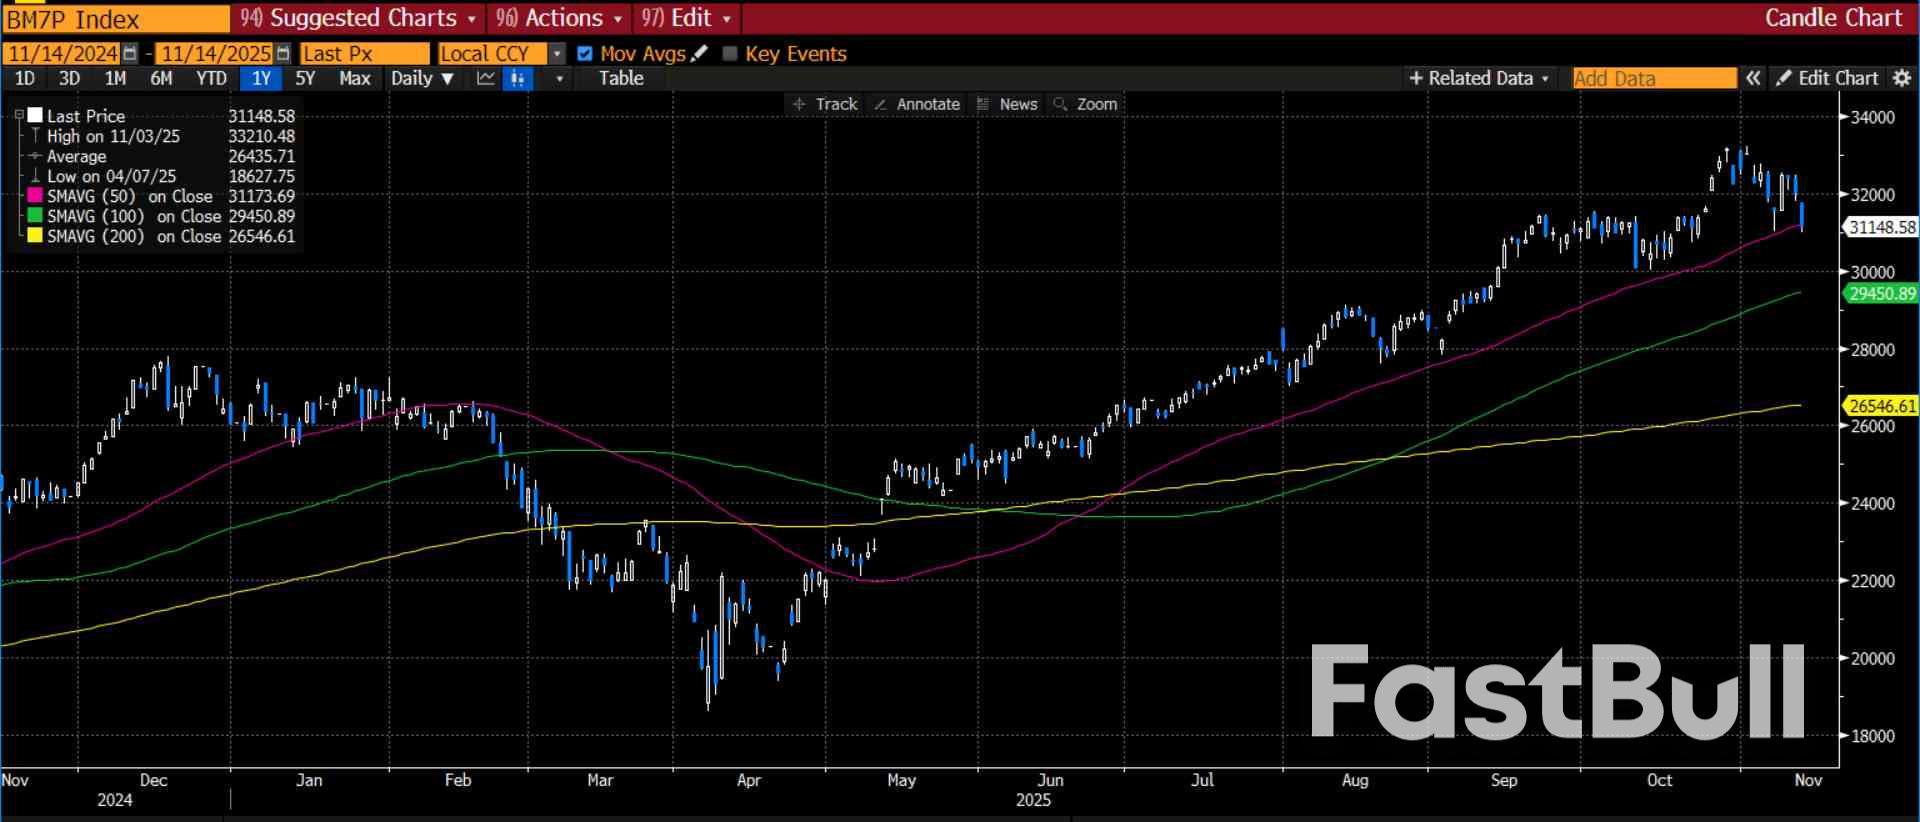This screenshot has width=1920, height=822.
Task: Open the Local CCY currency dropdown
Action: click(x=557, y=54)
